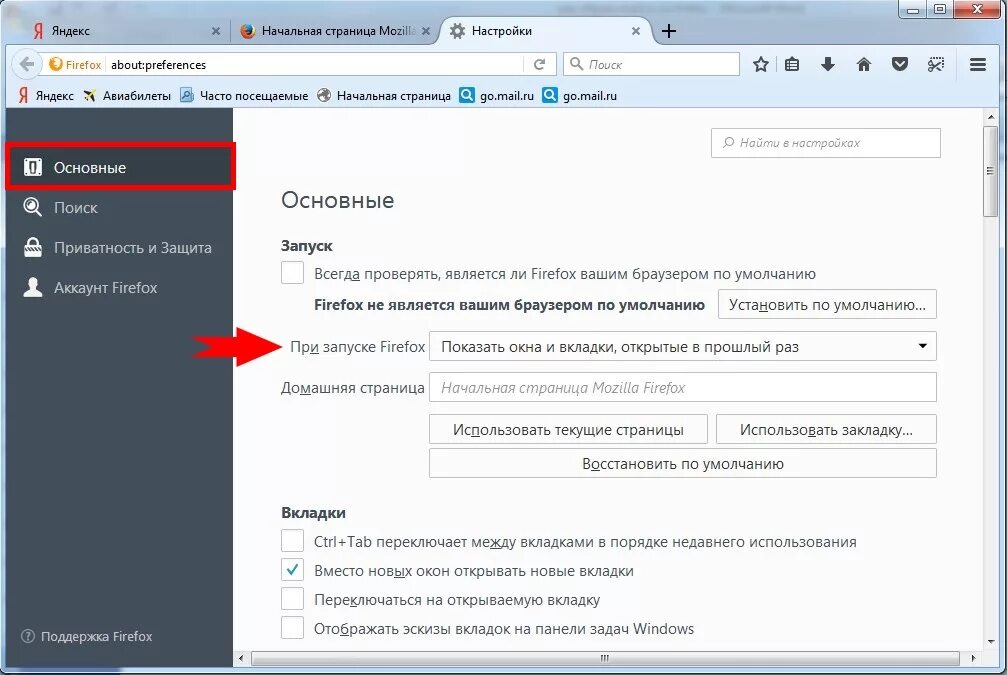Minimize the Firefox window
Screen dimensions: 1007x675
pos(913,9)
